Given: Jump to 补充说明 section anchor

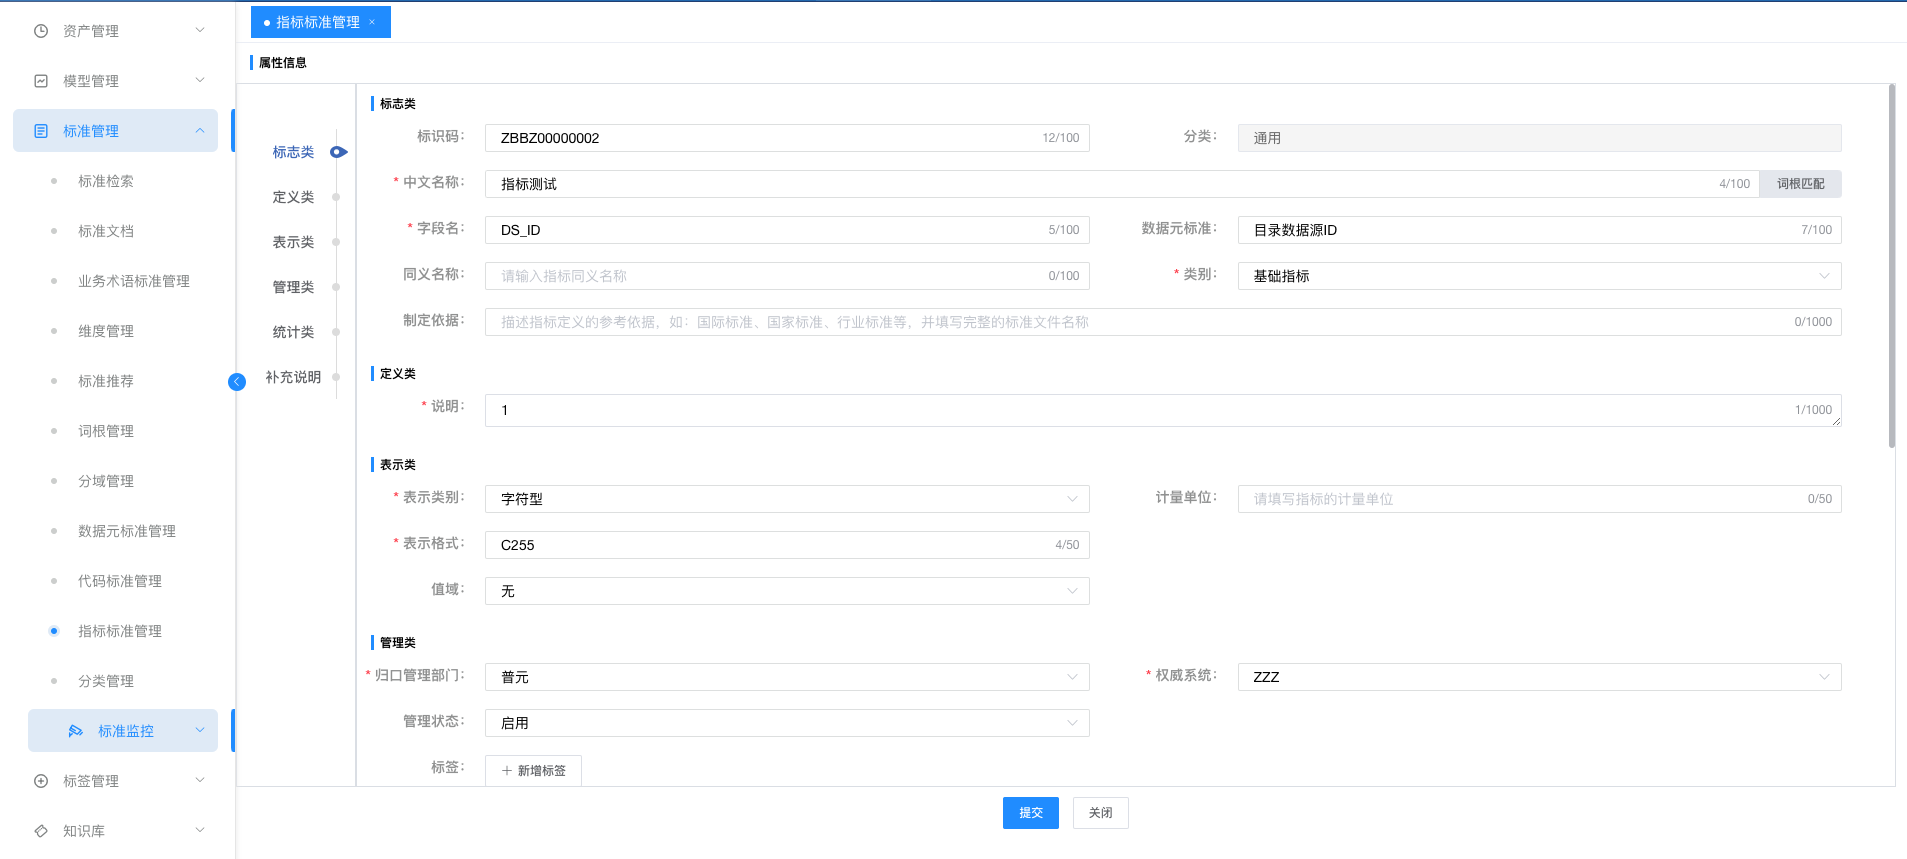Looking at the screenshot, I should (293, 377).
